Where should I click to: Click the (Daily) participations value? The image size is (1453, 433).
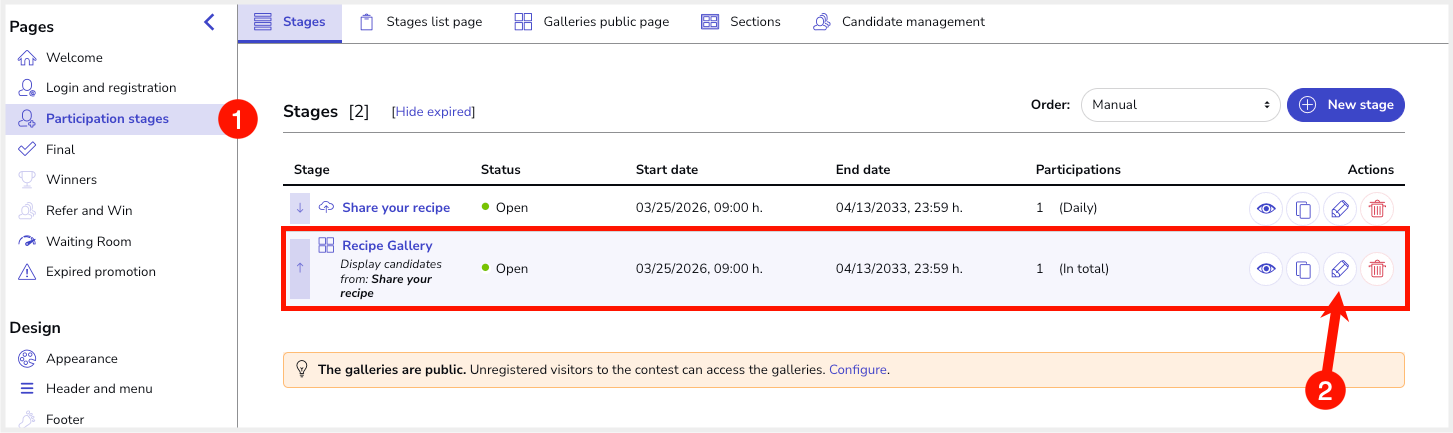pyautogui.click(x=1078, y=208)
